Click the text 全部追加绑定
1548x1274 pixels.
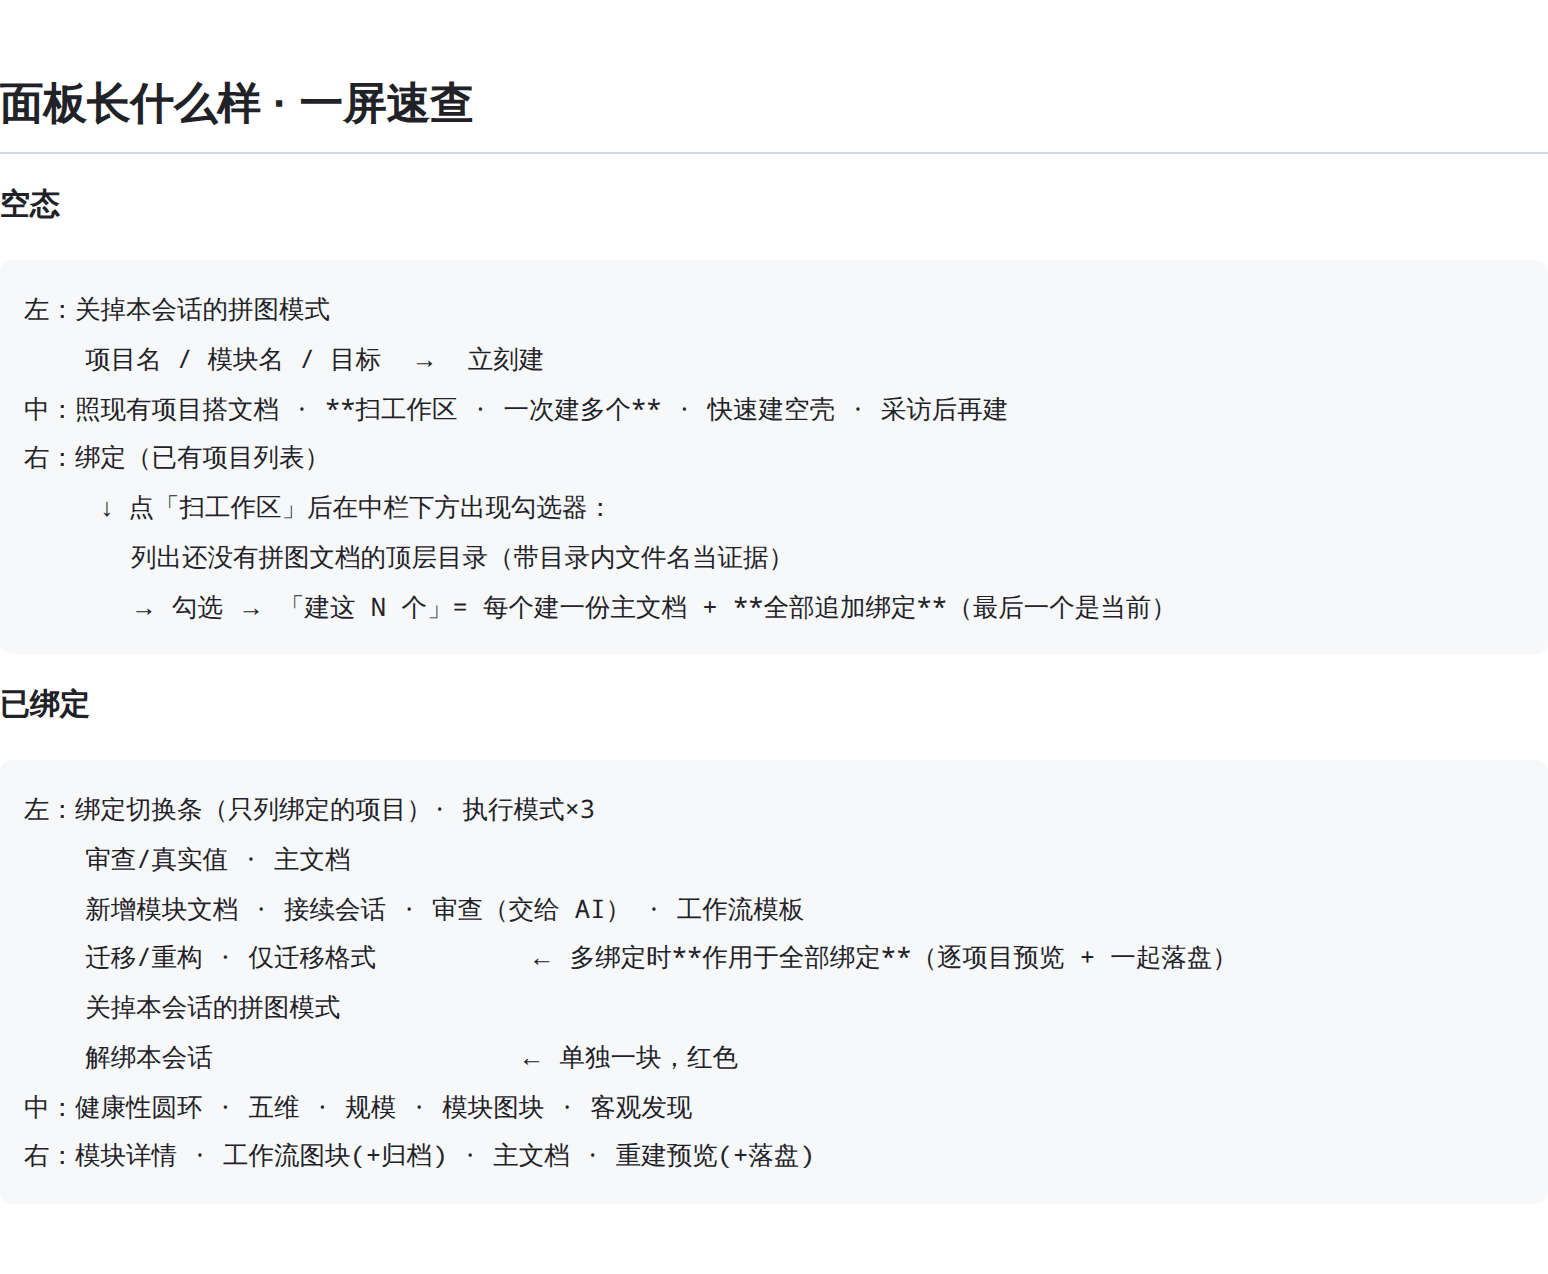[840, 608]
